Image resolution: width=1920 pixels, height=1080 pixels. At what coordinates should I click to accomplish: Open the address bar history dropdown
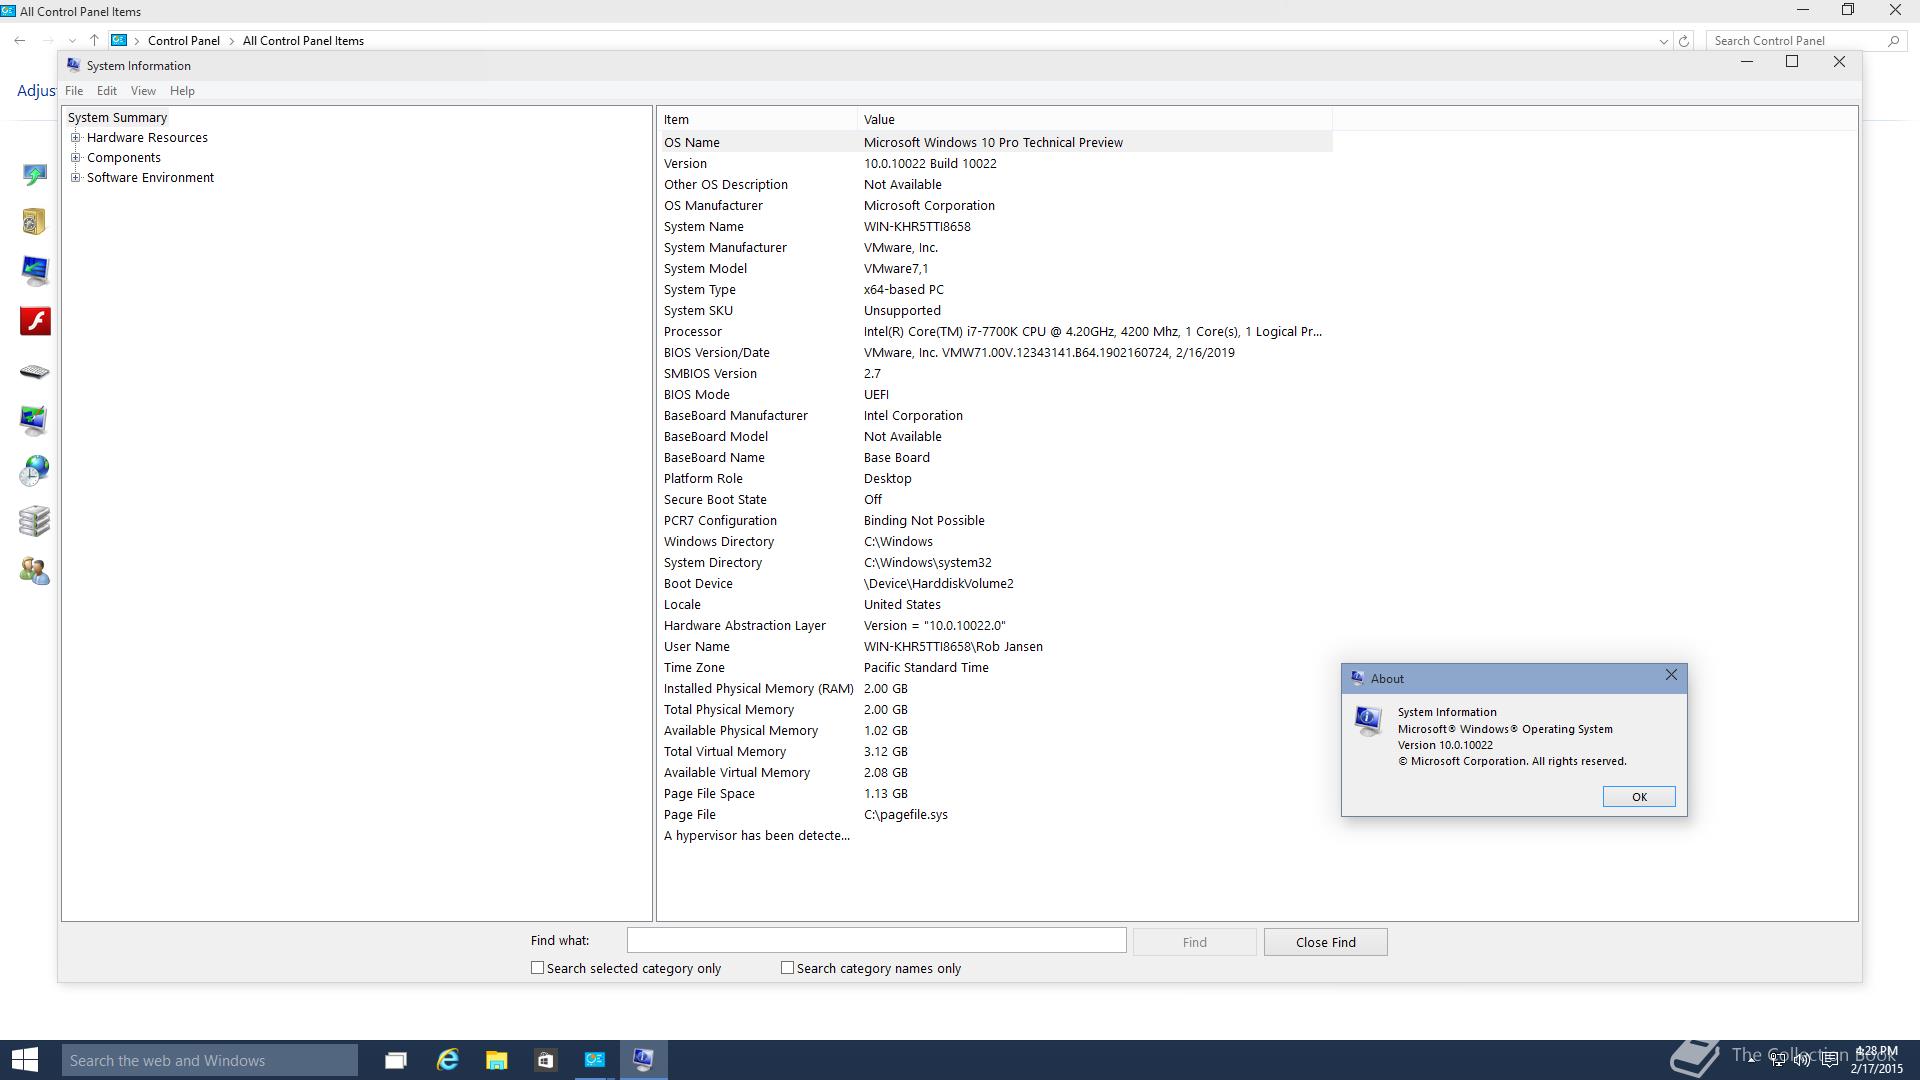pos(1663,41)
